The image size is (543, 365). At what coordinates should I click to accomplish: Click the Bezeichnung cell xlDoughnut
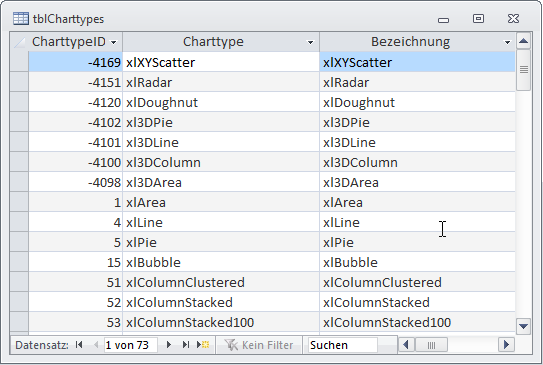coord(417,102)
